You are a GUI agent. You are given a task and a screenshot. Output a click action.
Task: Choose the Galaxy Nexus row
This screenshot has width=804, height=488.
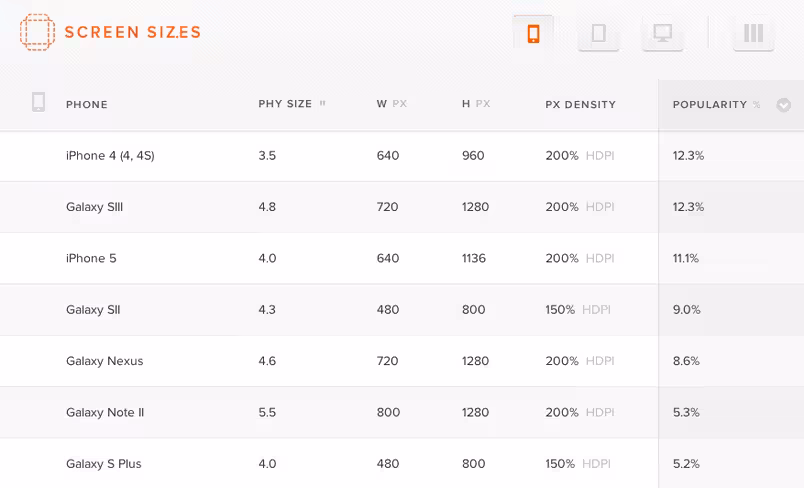click(x=402, y=361)
